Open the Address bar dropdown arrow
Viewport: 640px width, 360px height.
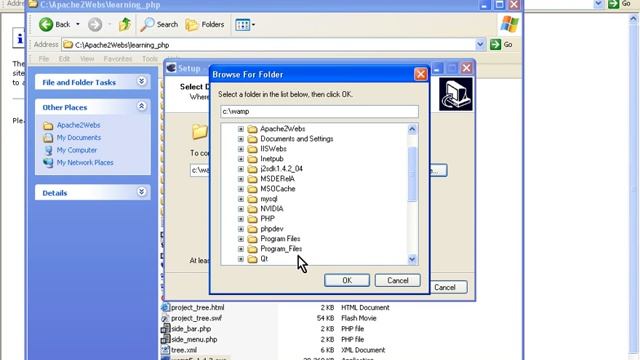coord(480,44)
